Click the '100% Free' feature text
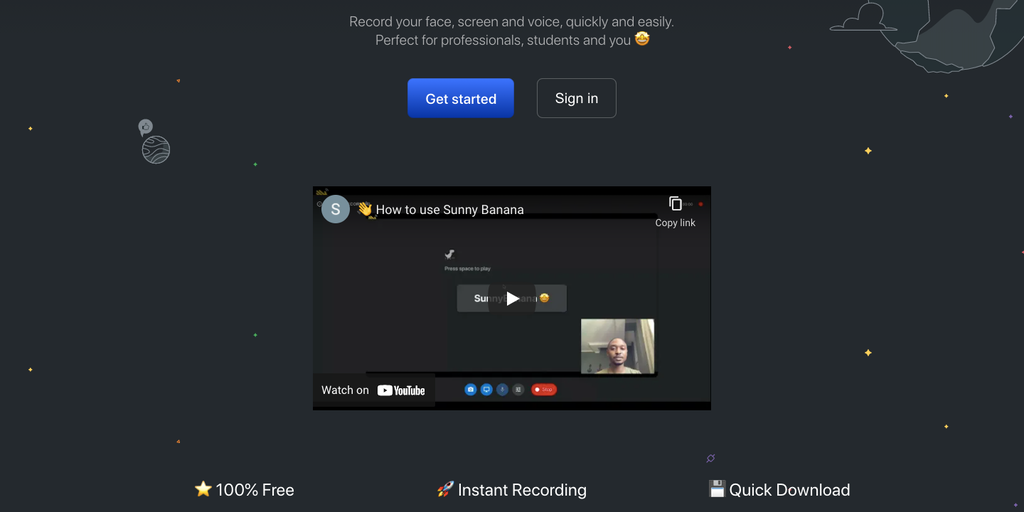 click(x=255, y=490)
